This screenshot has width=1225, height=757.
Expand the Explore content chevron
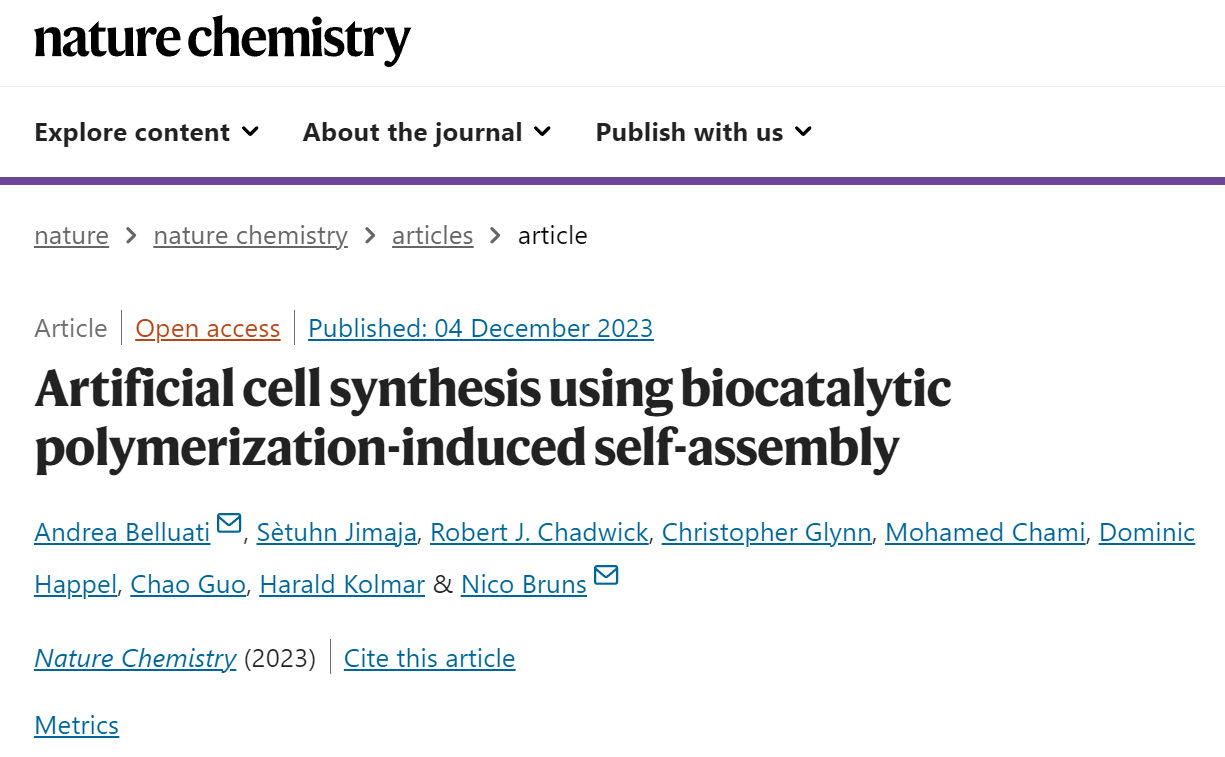click(251, 131)
